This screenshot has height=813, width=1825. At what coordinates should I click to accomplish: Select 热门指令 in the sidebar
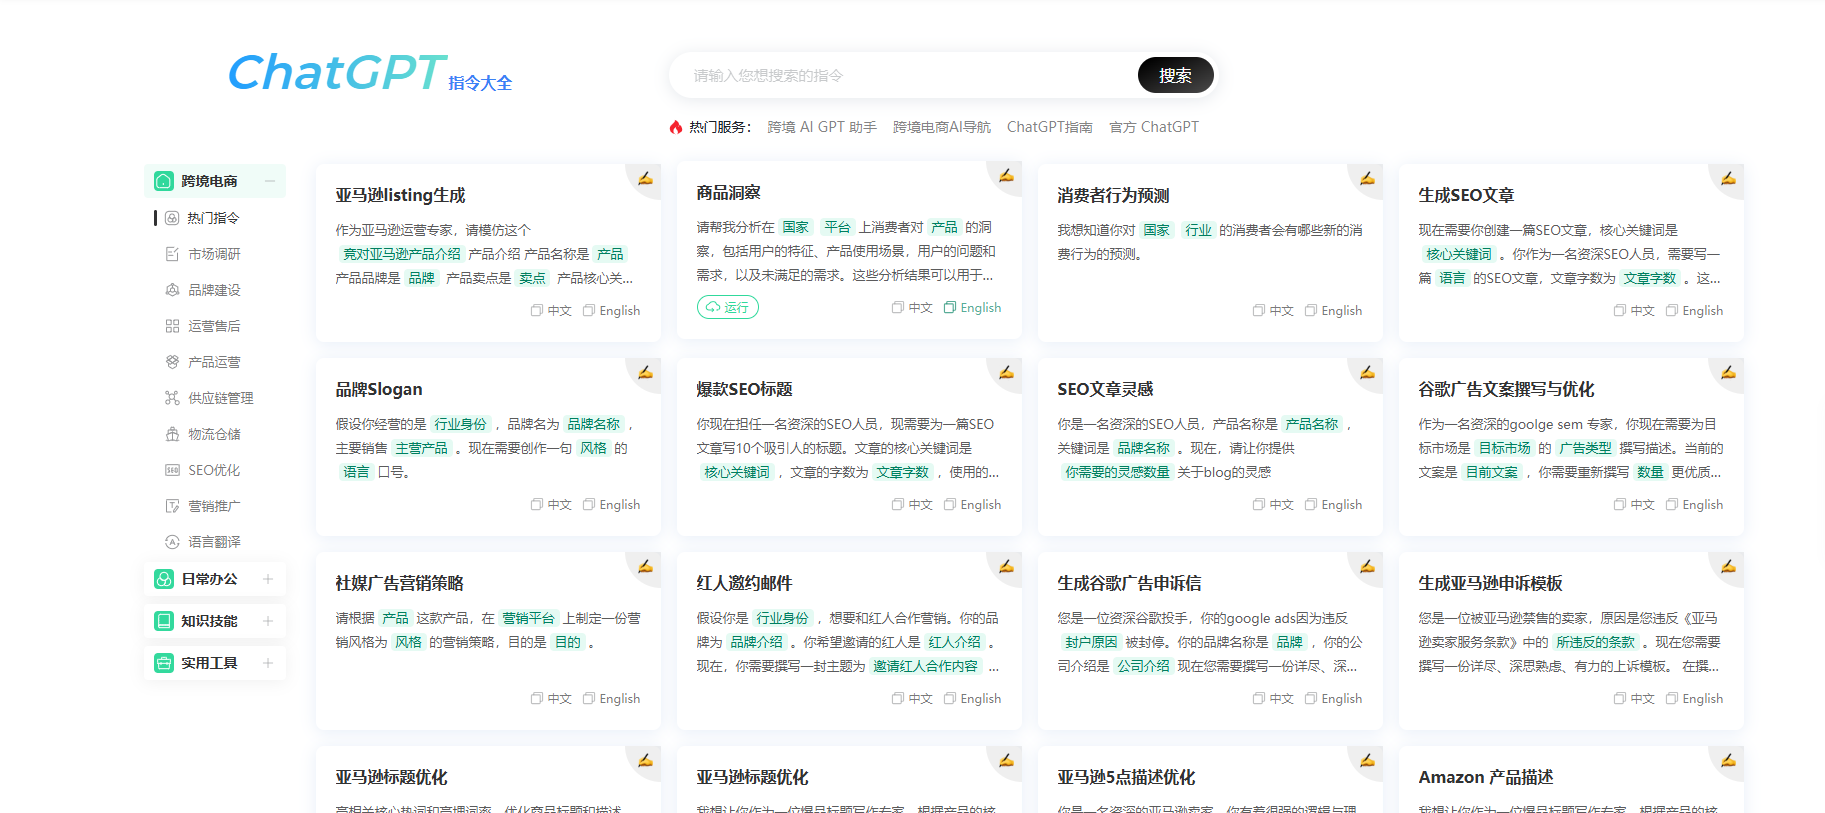click(x=213, y=218)
